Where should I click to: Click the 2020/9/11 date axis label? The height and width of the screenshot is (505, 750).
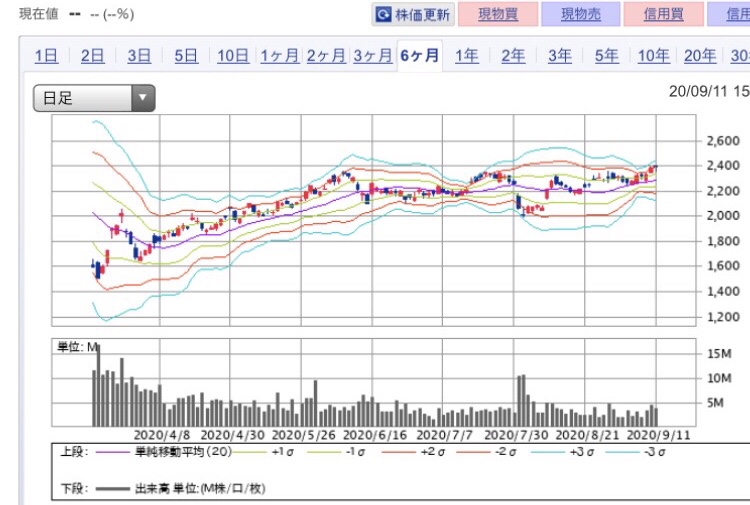(659, 435)
